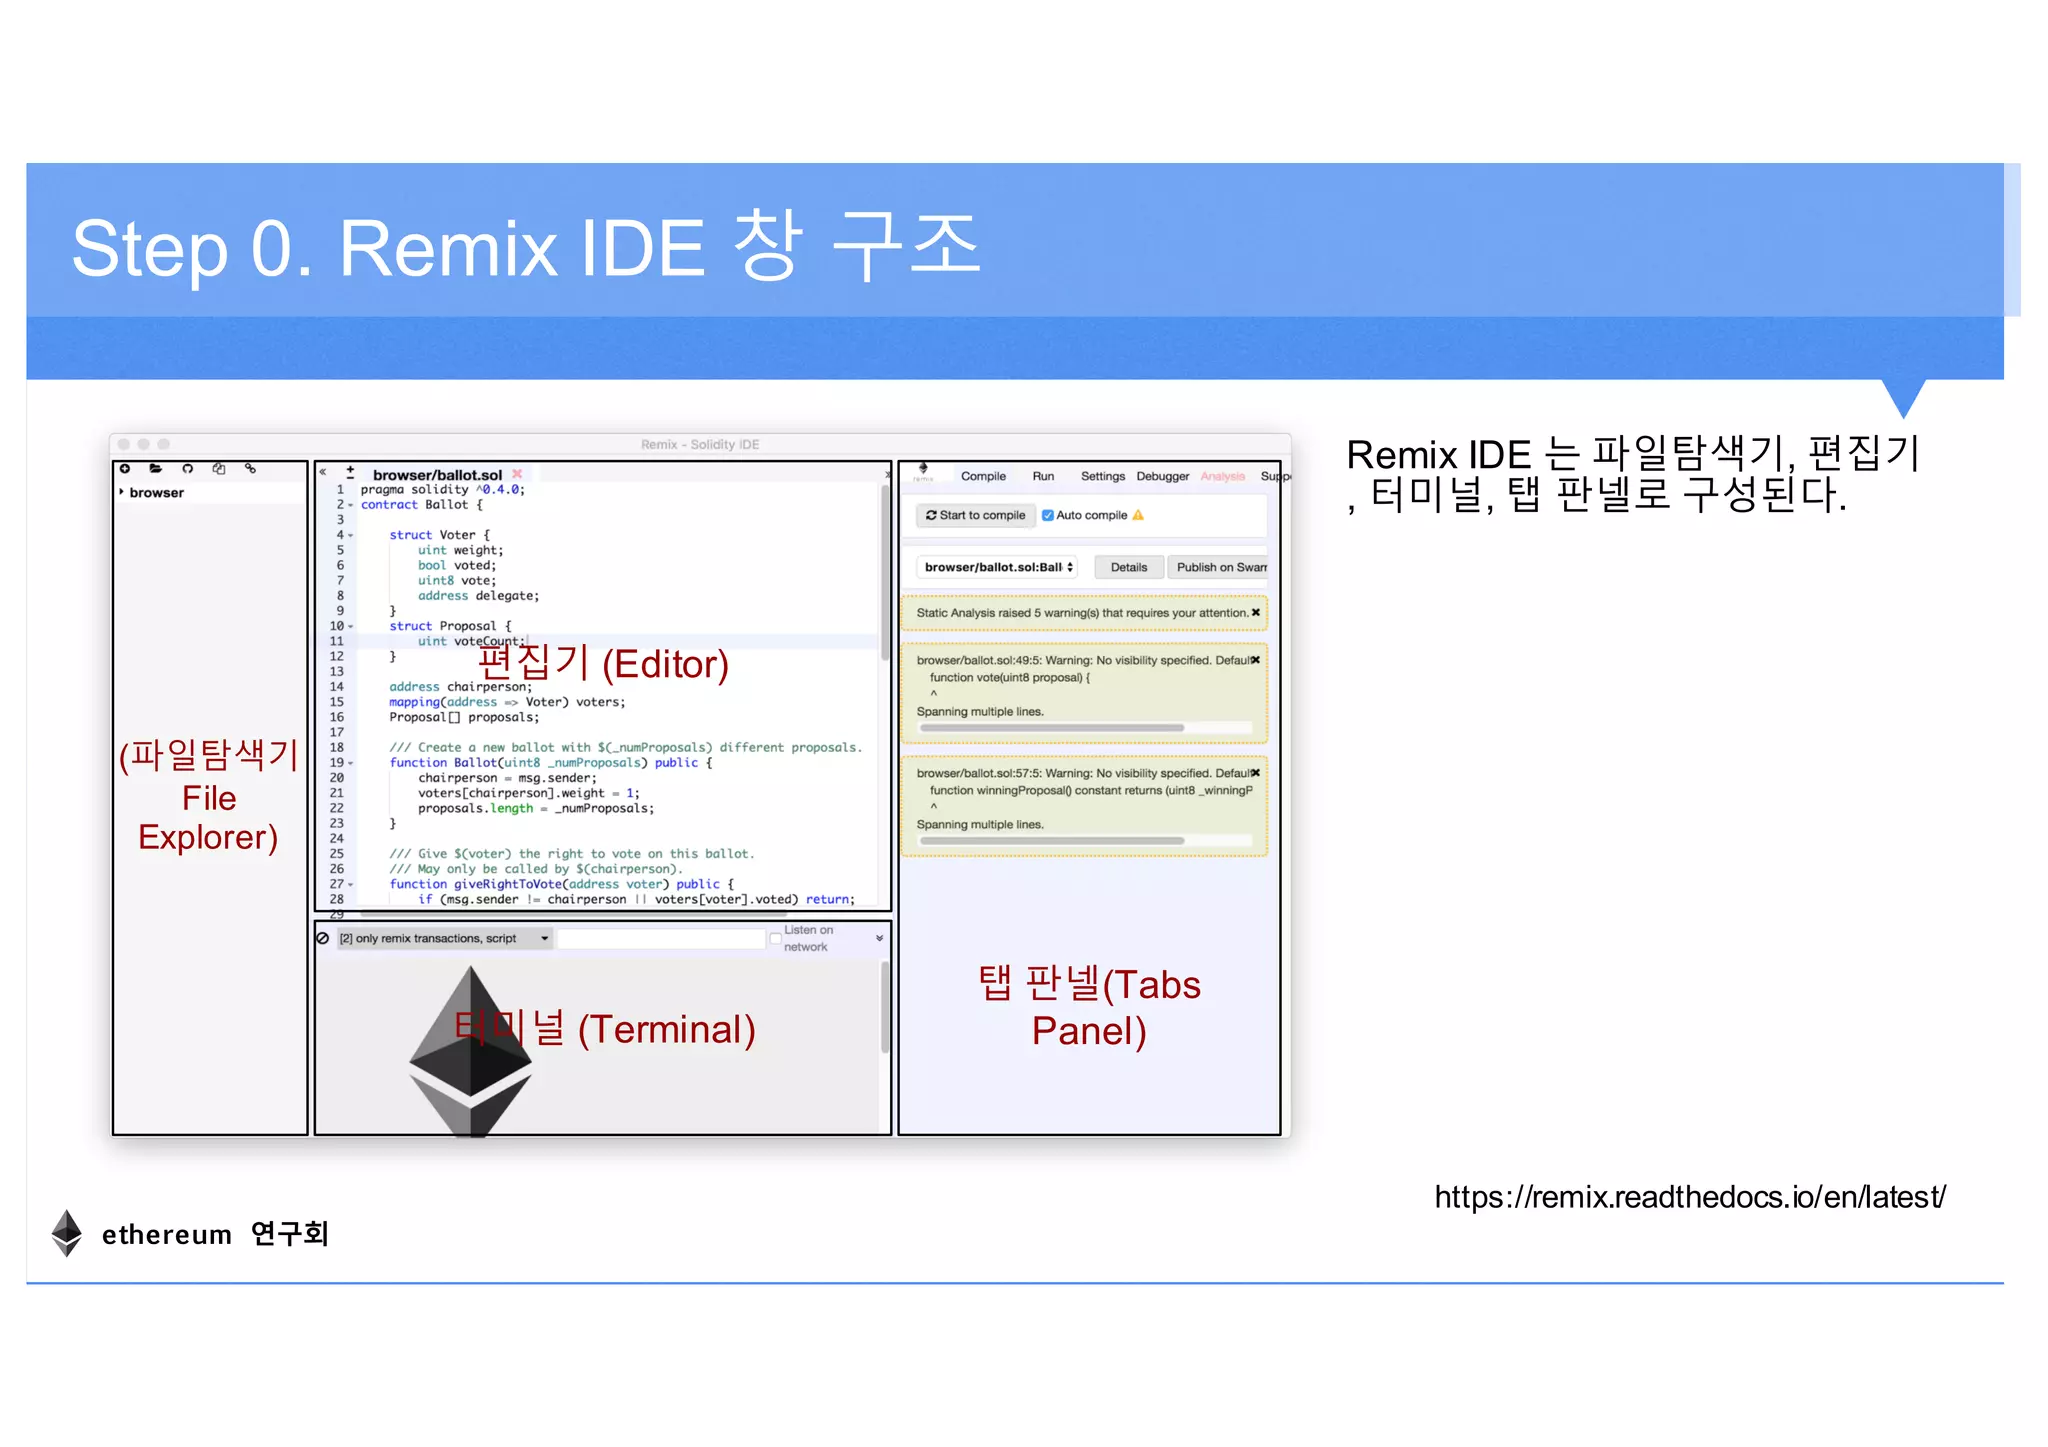Publish files to GitHub gist icon
Screen dimensions: 2048x1447
coord(187,469)
